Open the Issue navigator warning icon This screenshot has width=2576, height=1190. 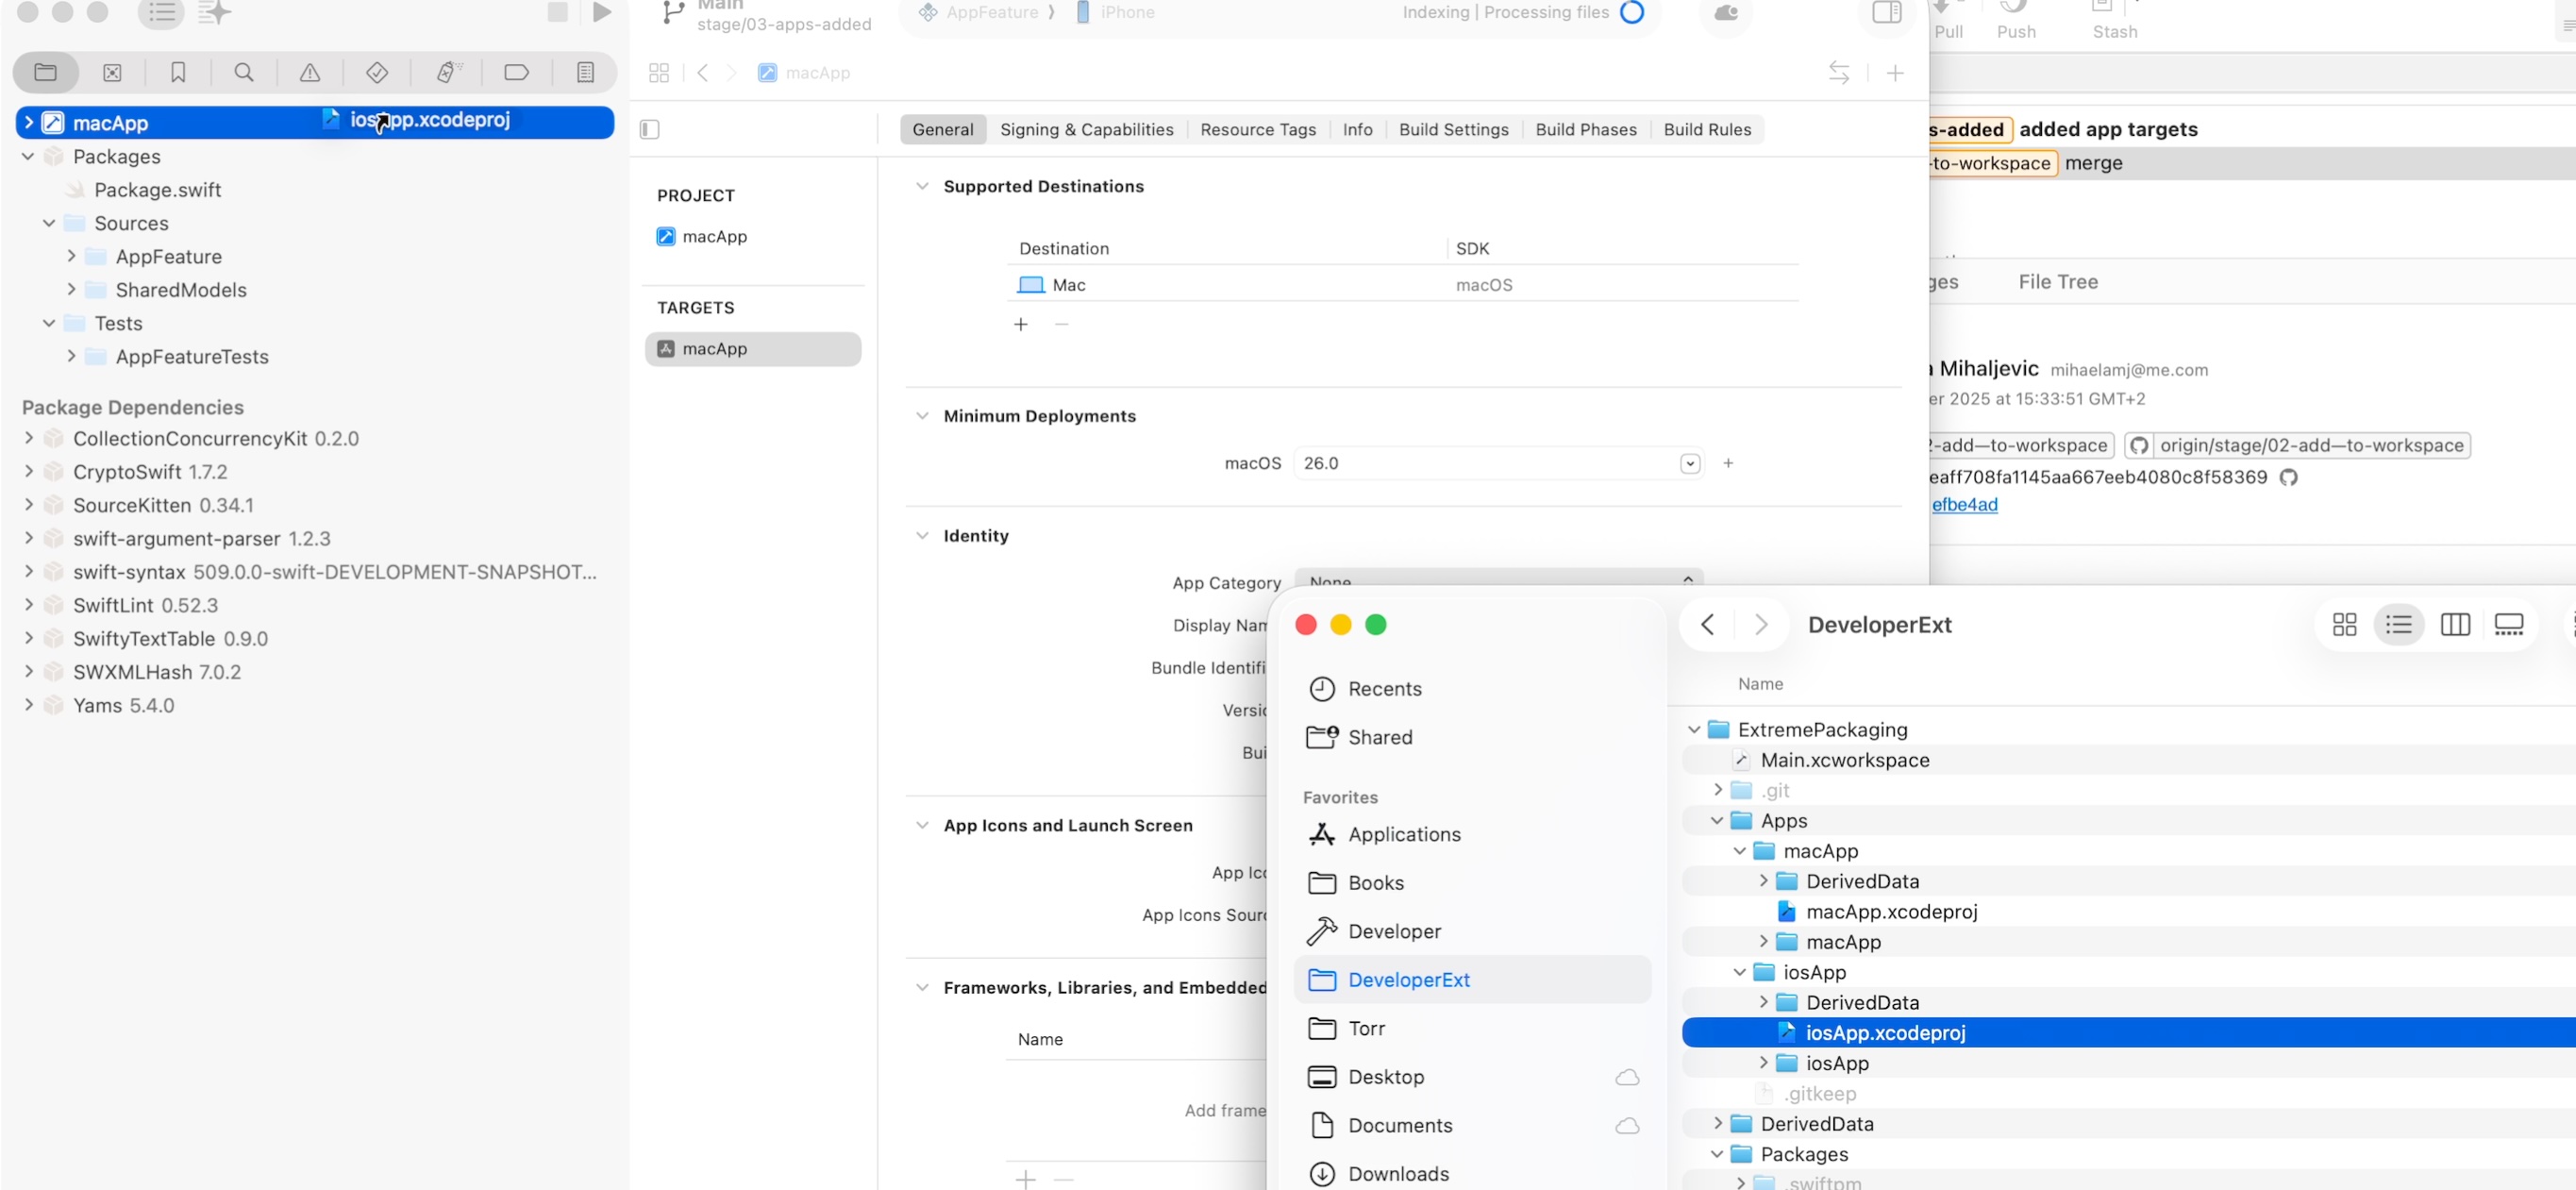pos(310,72)
